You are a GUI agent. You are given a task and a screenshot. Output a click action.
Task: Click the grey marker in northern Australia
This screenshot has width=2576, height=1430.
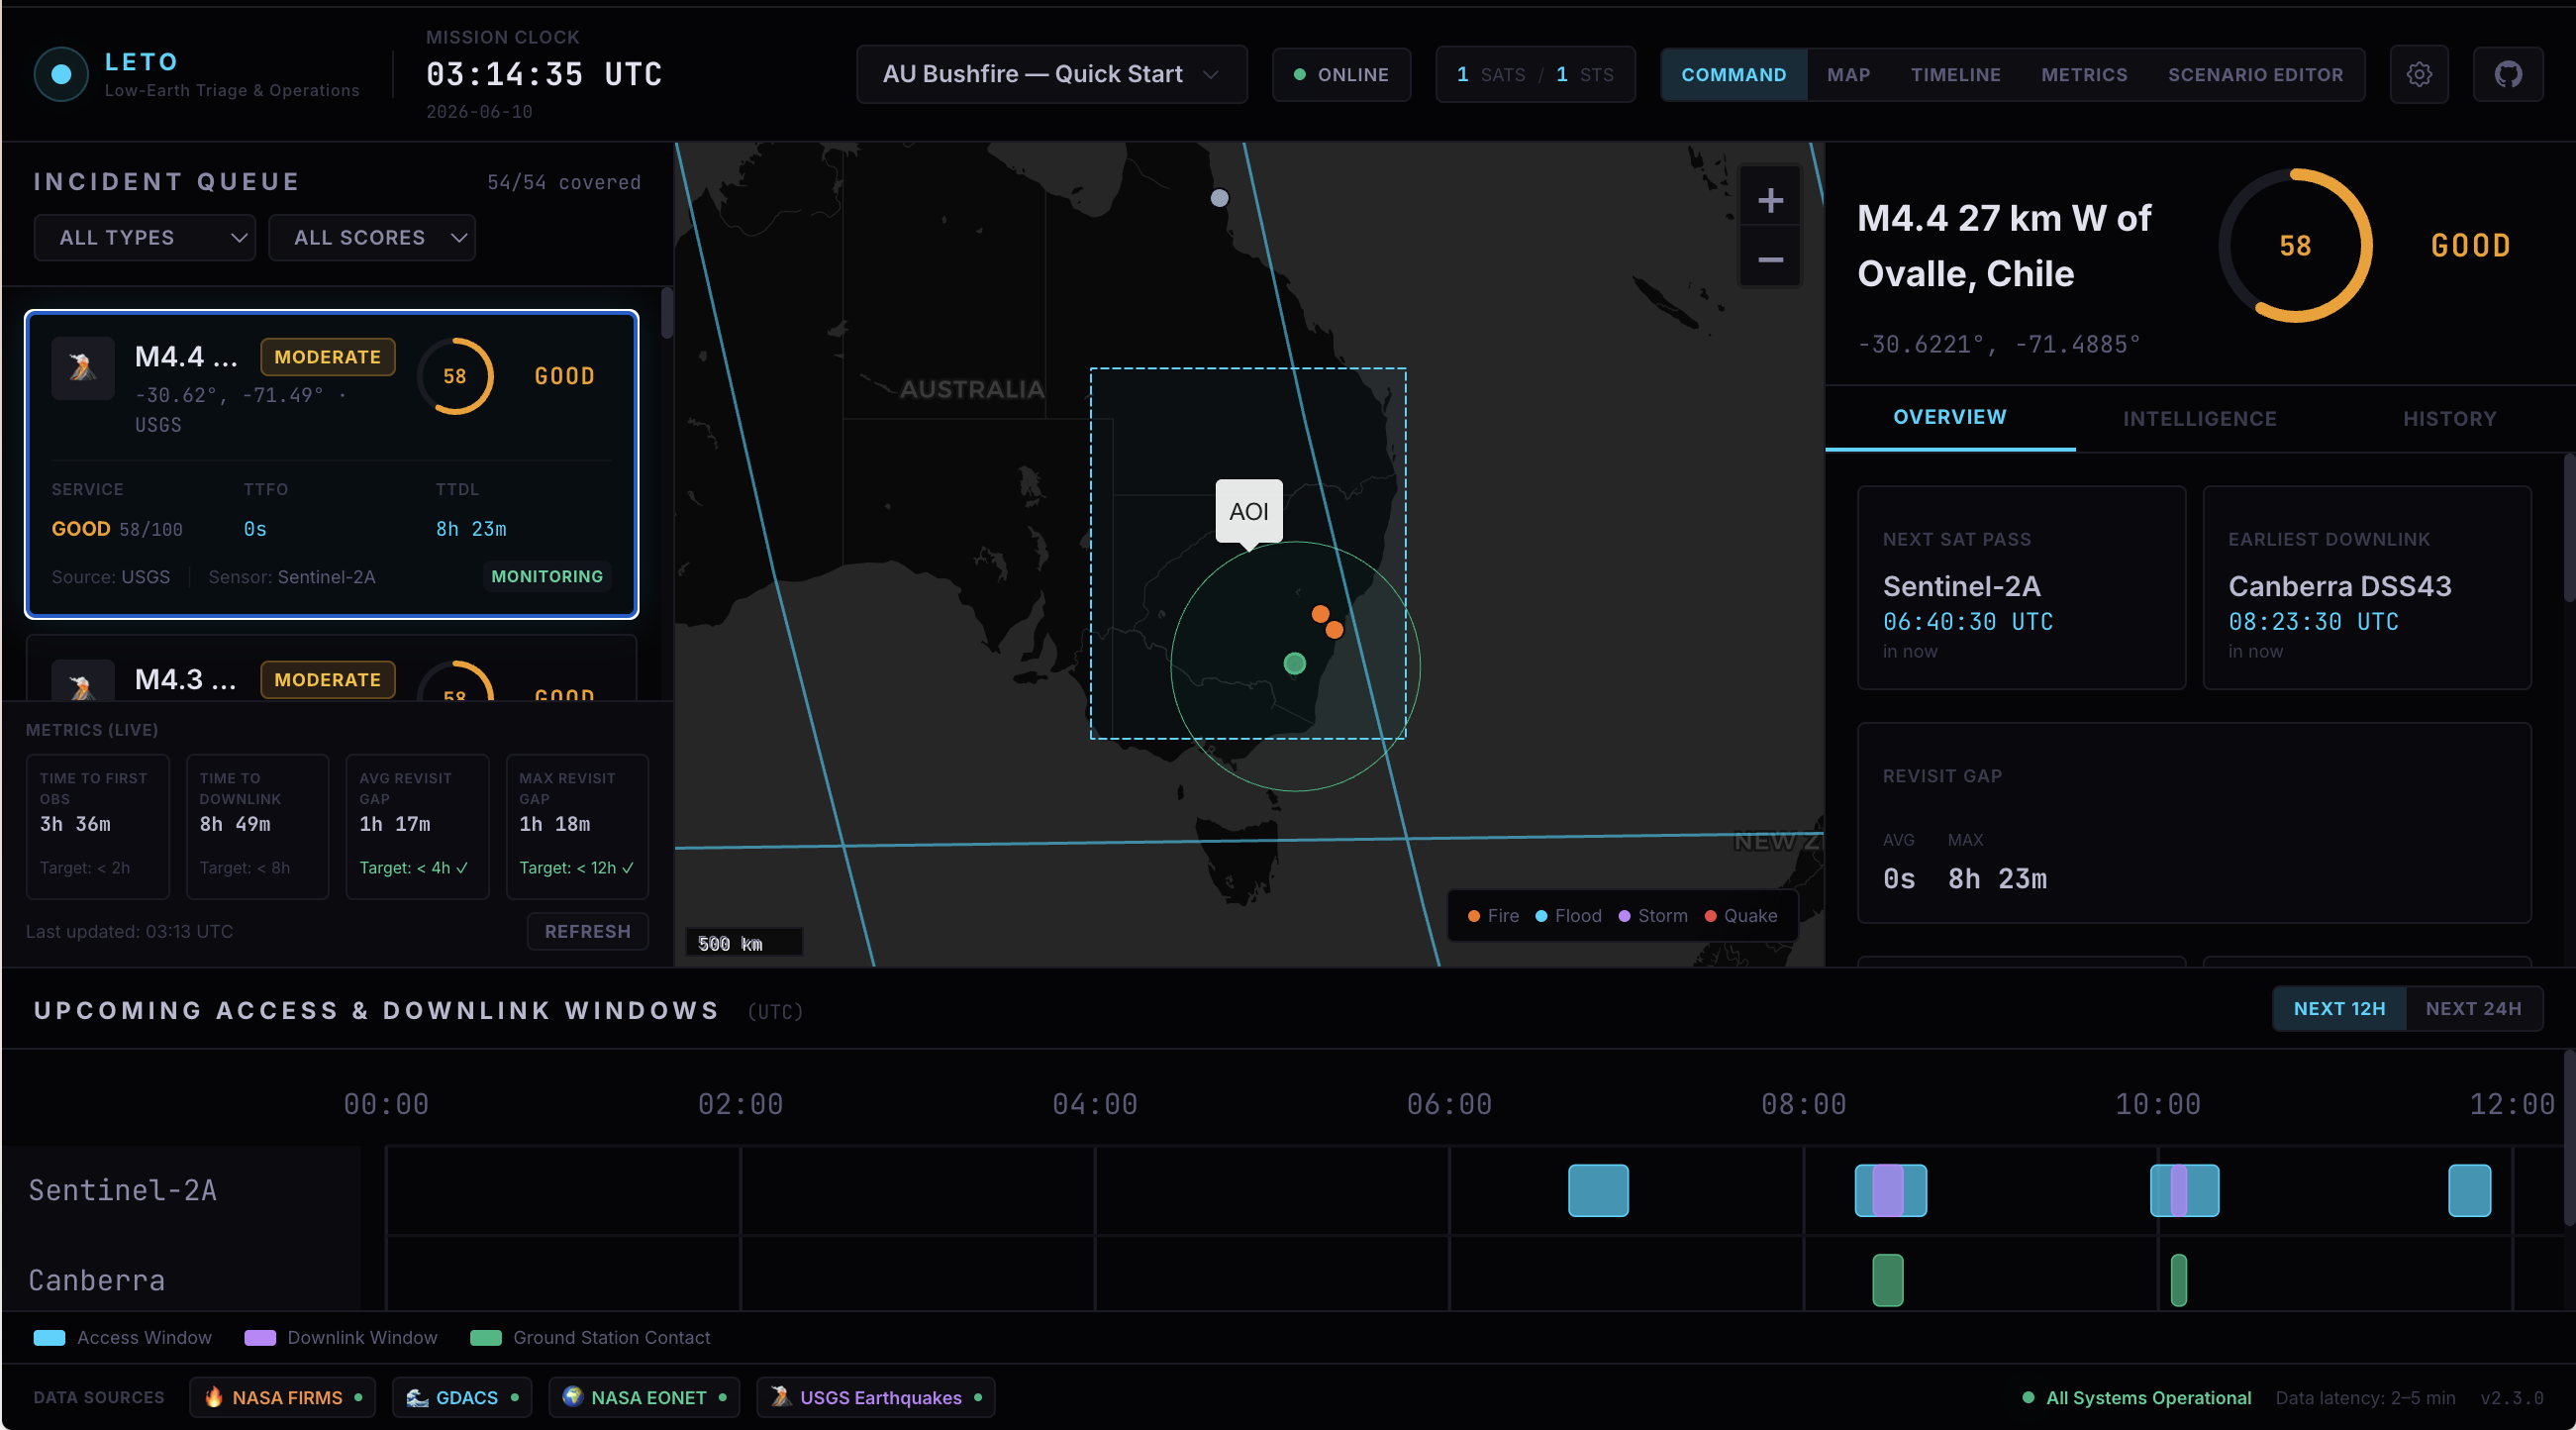click(1219, 198)
